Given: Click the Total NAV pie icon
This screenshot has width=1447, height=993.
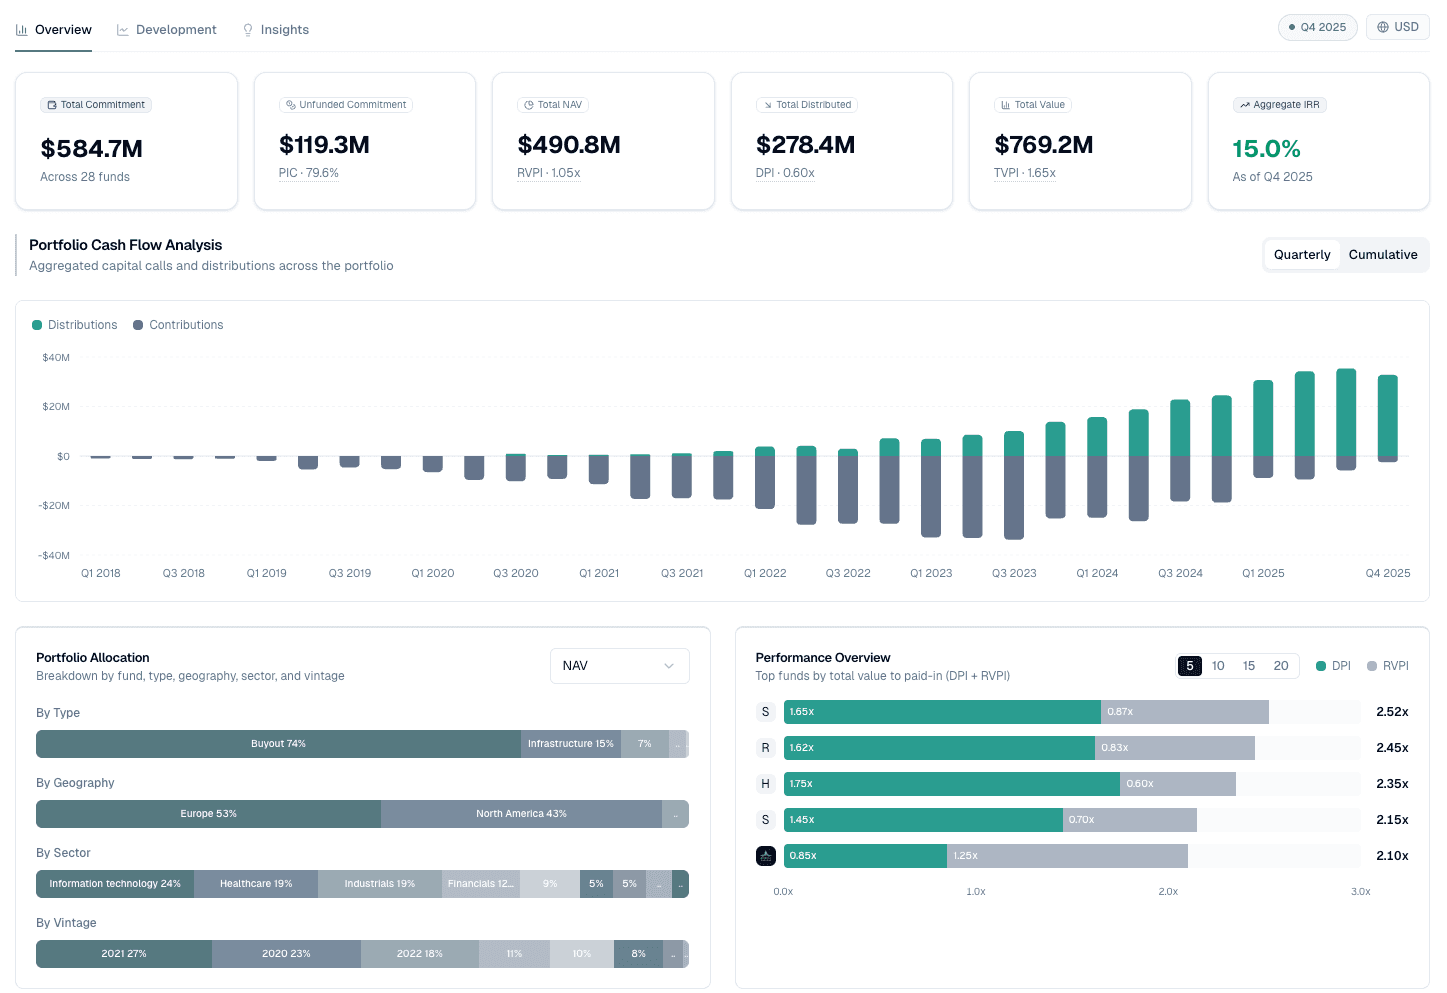Looking at the screenshot, I should 529,105.
